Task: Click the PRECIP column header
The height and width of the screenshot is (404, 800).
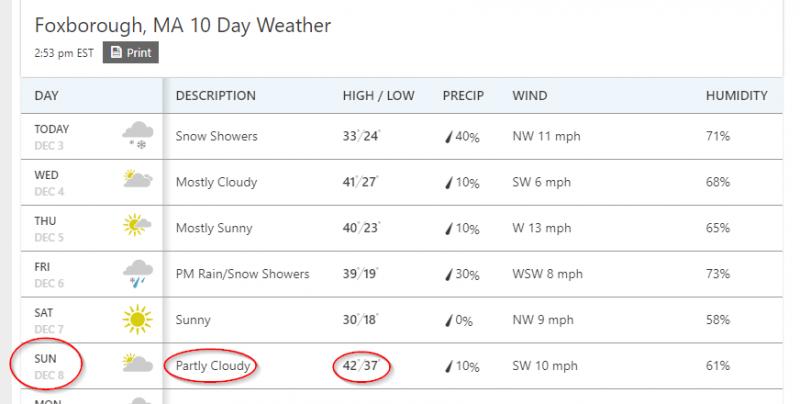Action: tap(463, 95)
